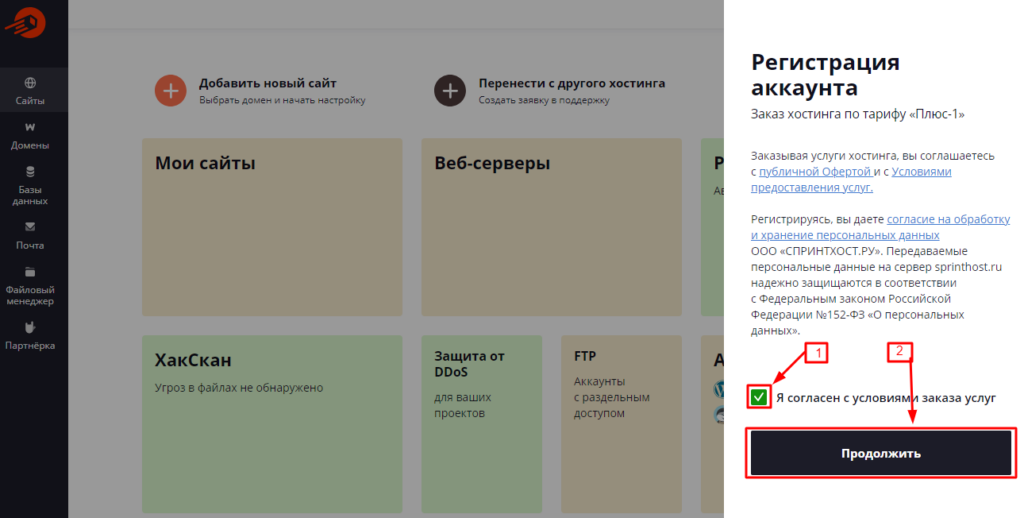Viewport: 1024px width, 518px height.
Task: Open the Мои сайты card
Action: [272, 227]
